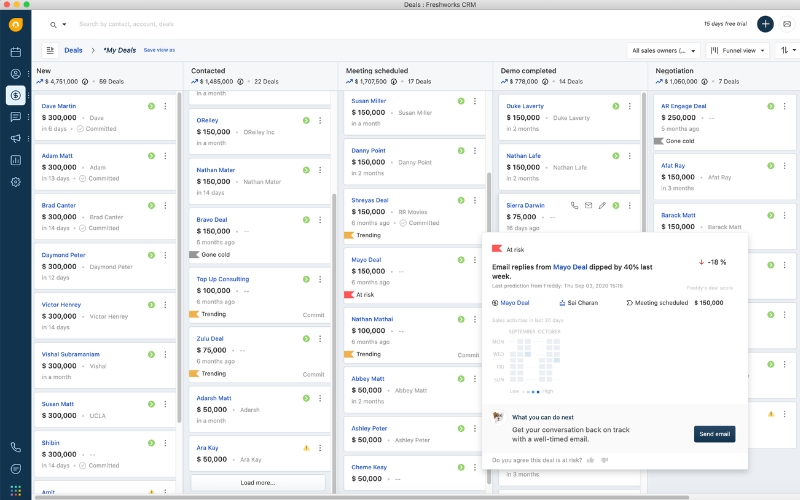Click the Deals breadcrumb item
The image size is (800, 500).
pos(73,49)
